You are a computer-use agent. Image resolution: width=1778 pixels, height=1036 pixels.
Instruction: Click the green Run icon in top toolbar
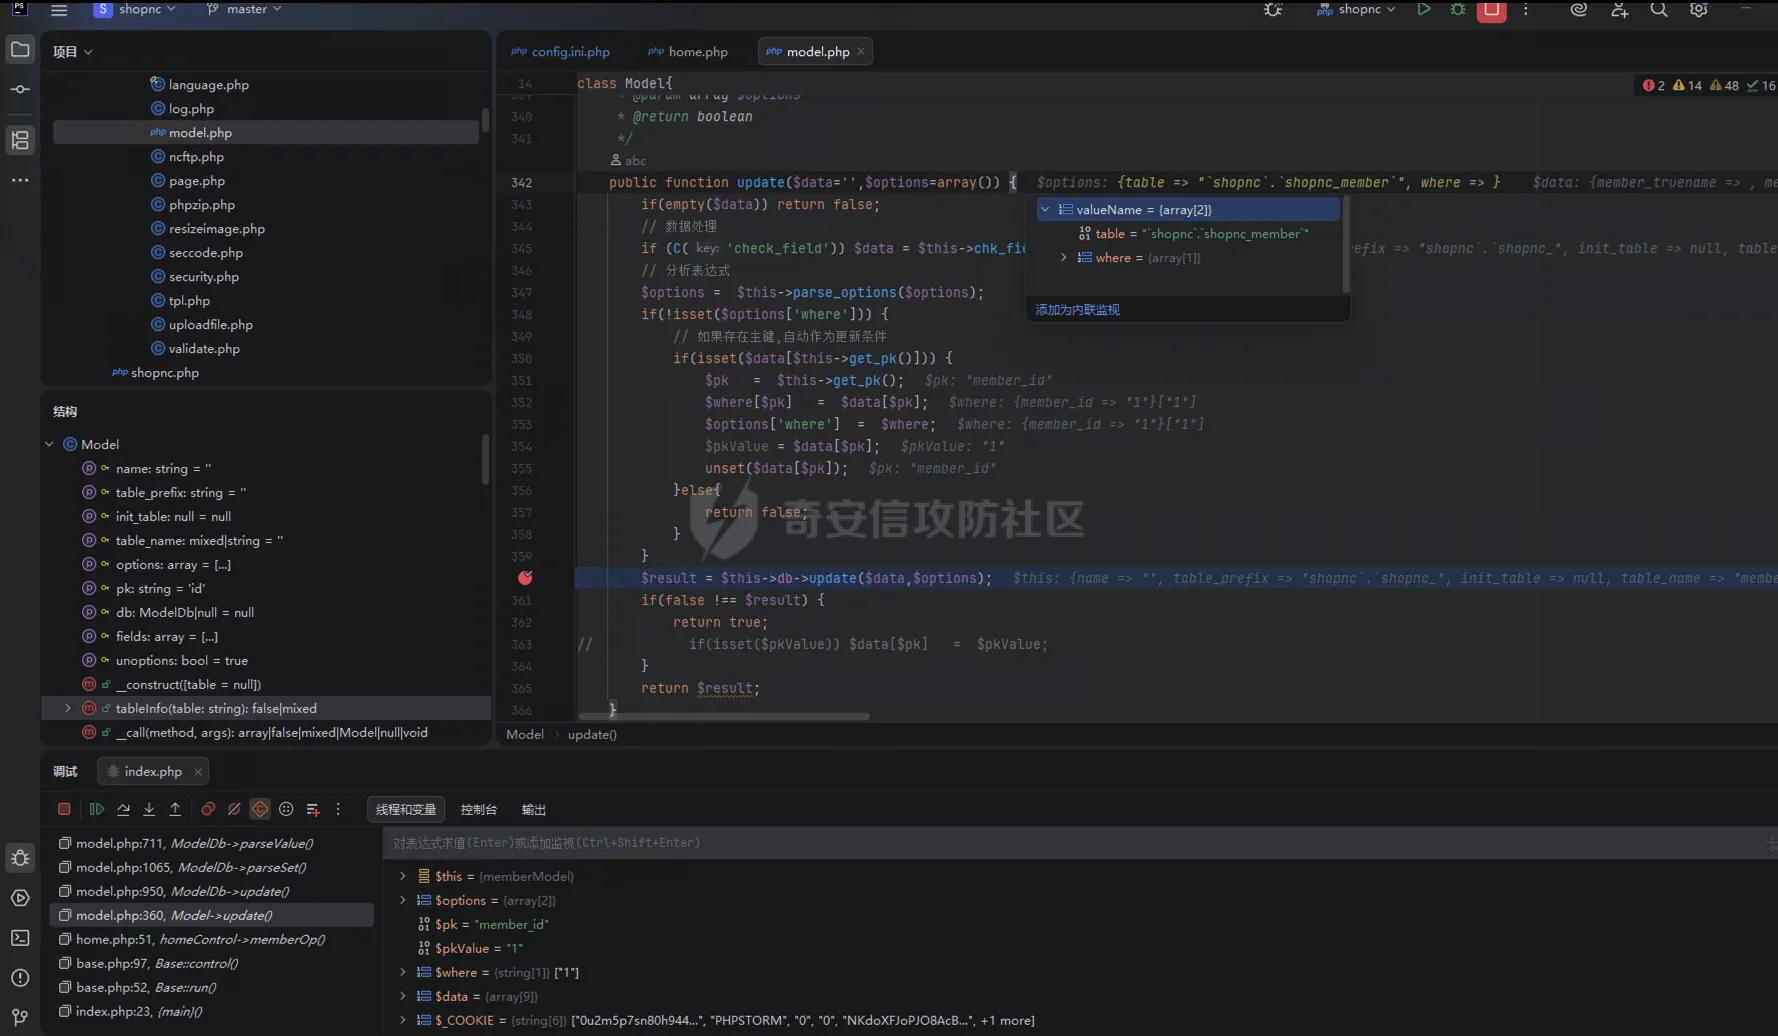point(1423,10)
